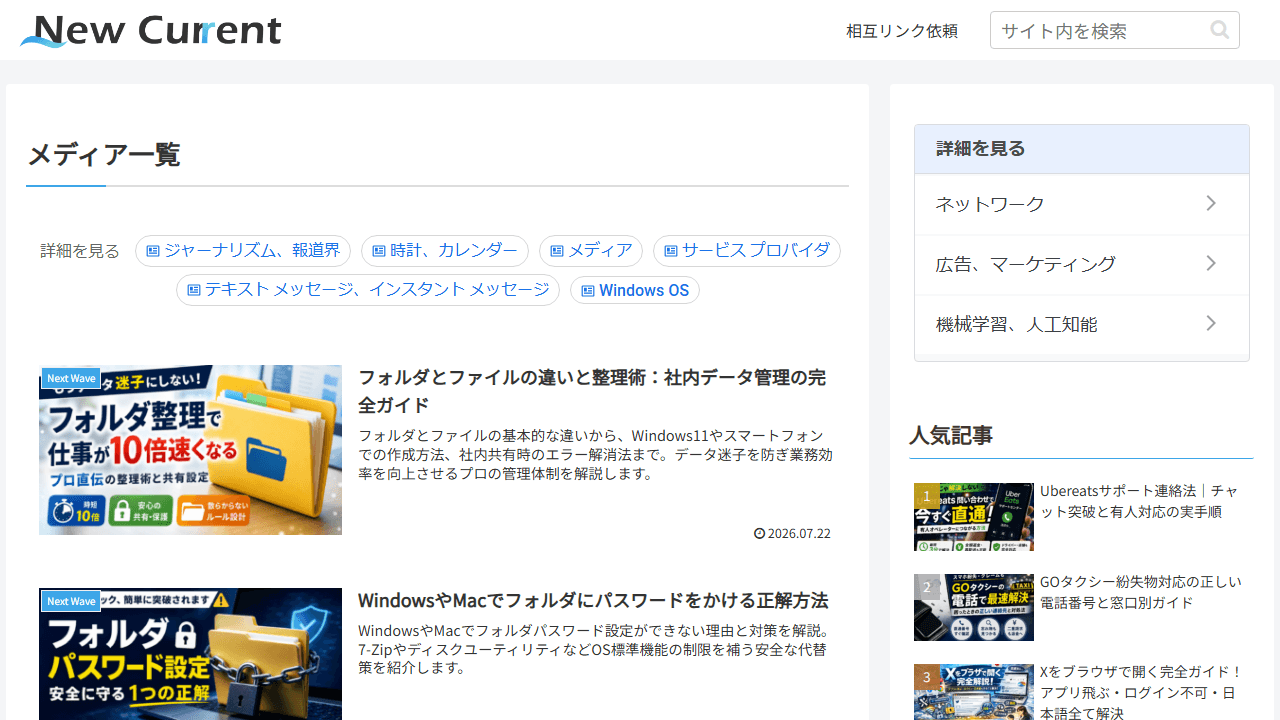Image resolution: width=1280 pixels, height=720 pixels.
Task: Open the 機械学習、人工知能 sidebar category
Action: point(1082,324)
